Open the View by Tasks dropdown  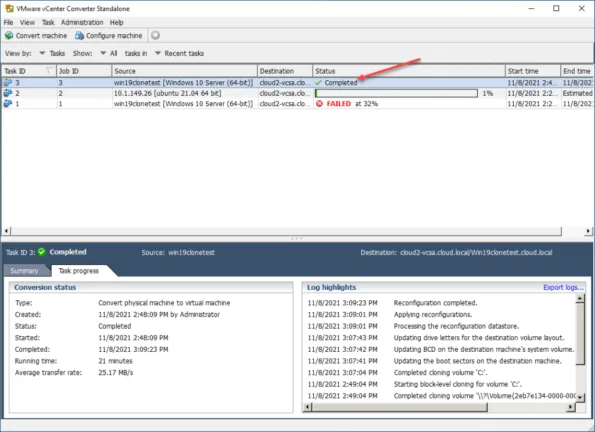click(52, 54)
